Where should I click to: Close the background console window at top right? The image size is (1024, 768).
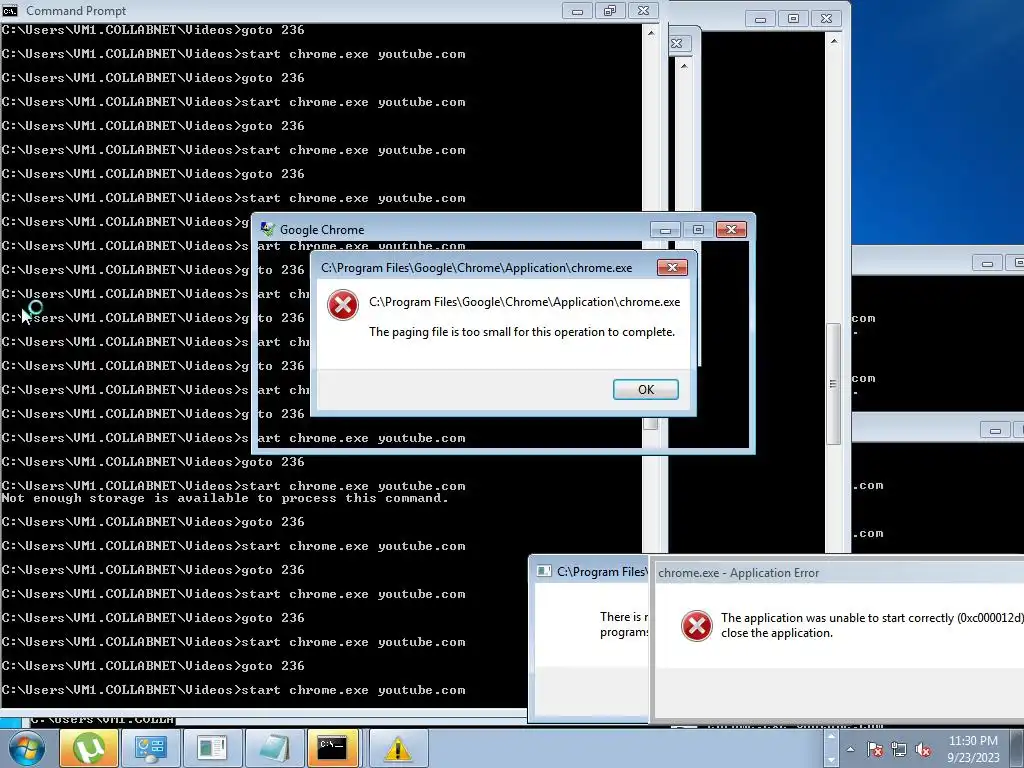(x=826, y=19)
